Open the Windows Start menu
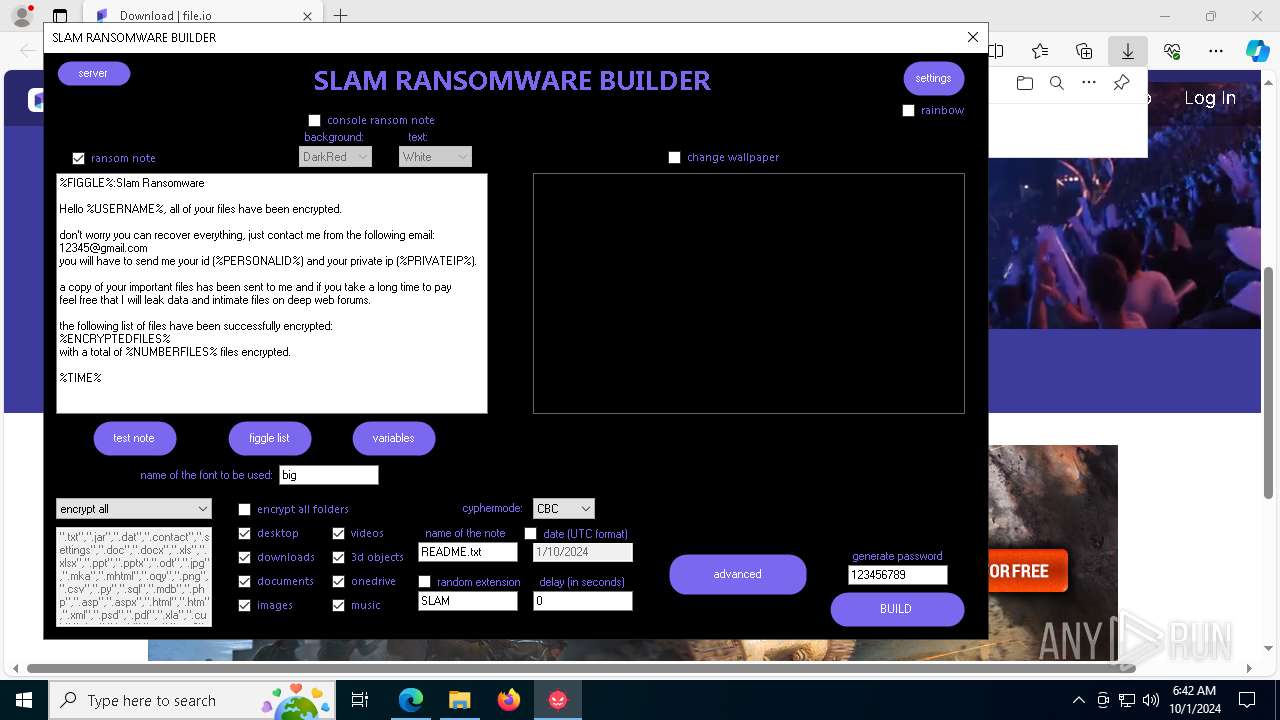This screenshot has width=1280, height=720. (24, 700)
